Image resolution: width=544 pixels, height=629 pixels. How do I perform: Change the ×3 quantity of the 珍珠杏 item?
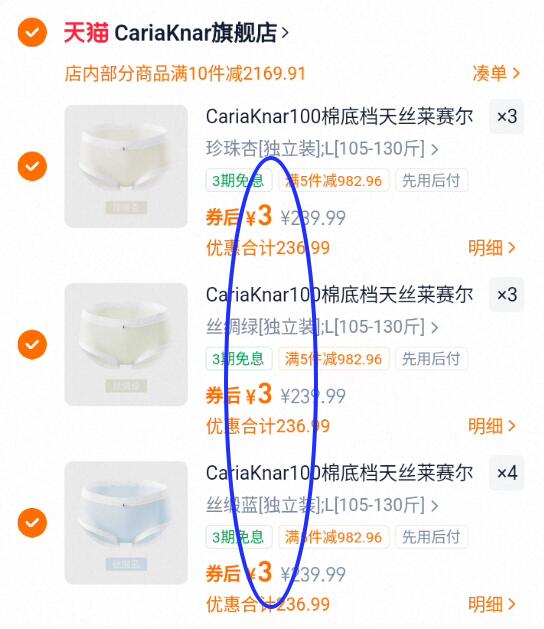click(507, 116)
